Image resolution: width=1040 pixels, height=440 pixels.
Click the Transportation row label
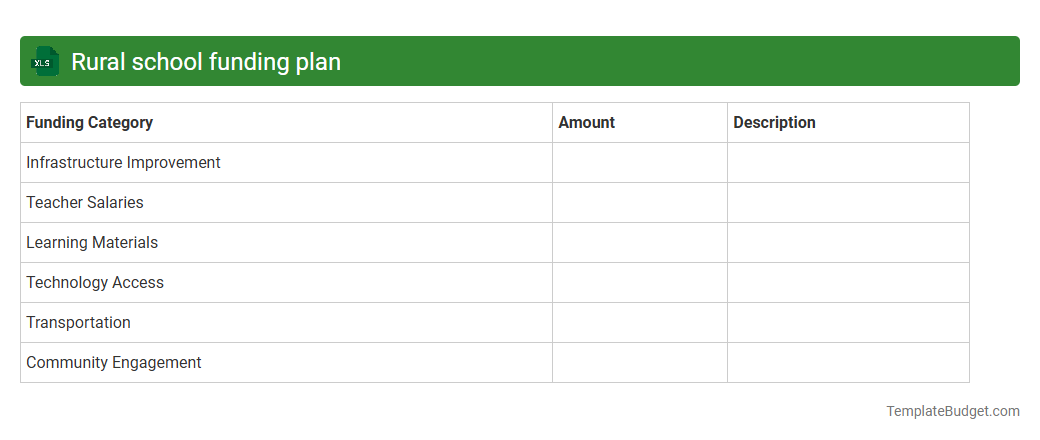coord(78,323)
